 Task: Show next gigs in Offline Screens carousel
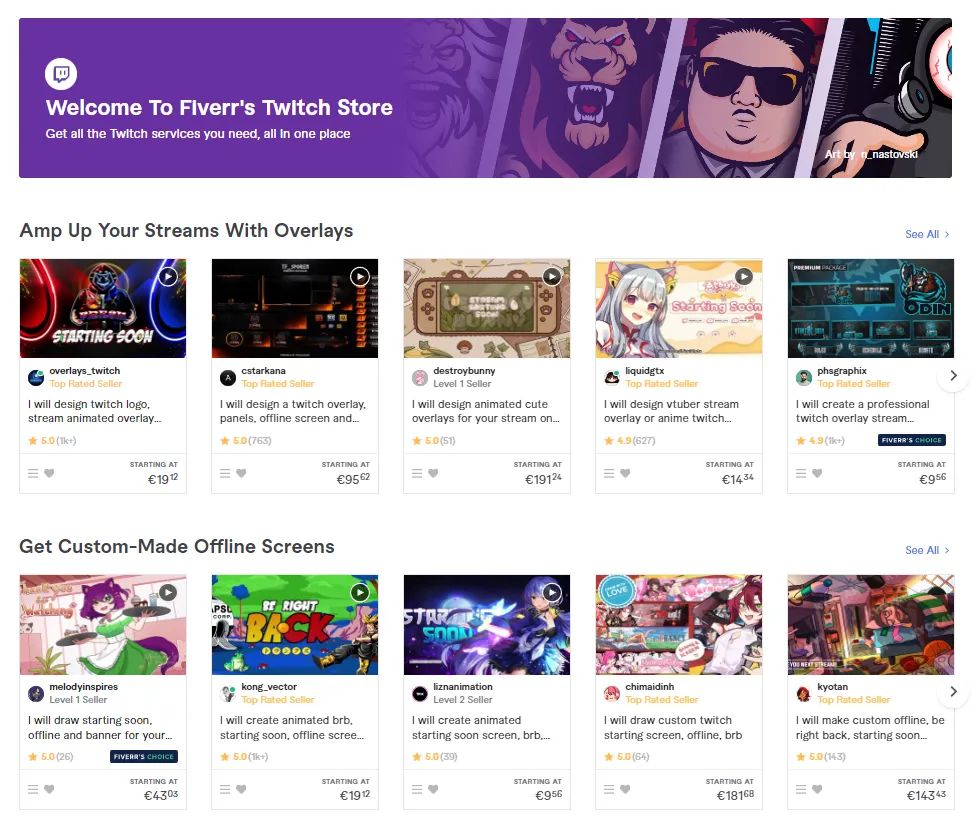point(954,691)
